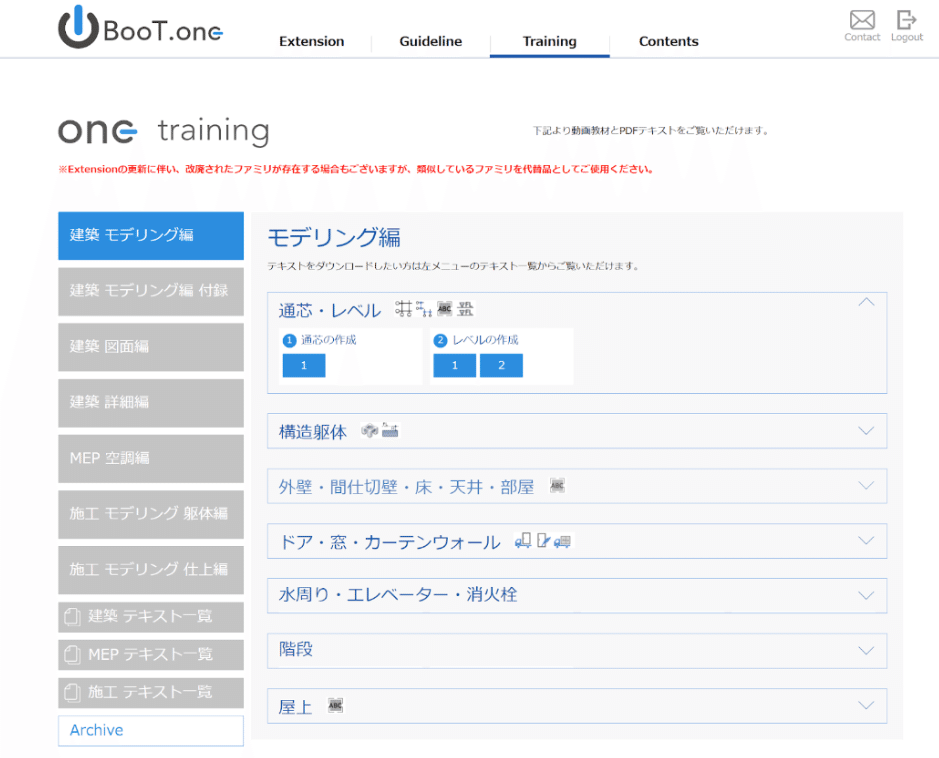Click the Logout icon

tap(906, 19)
